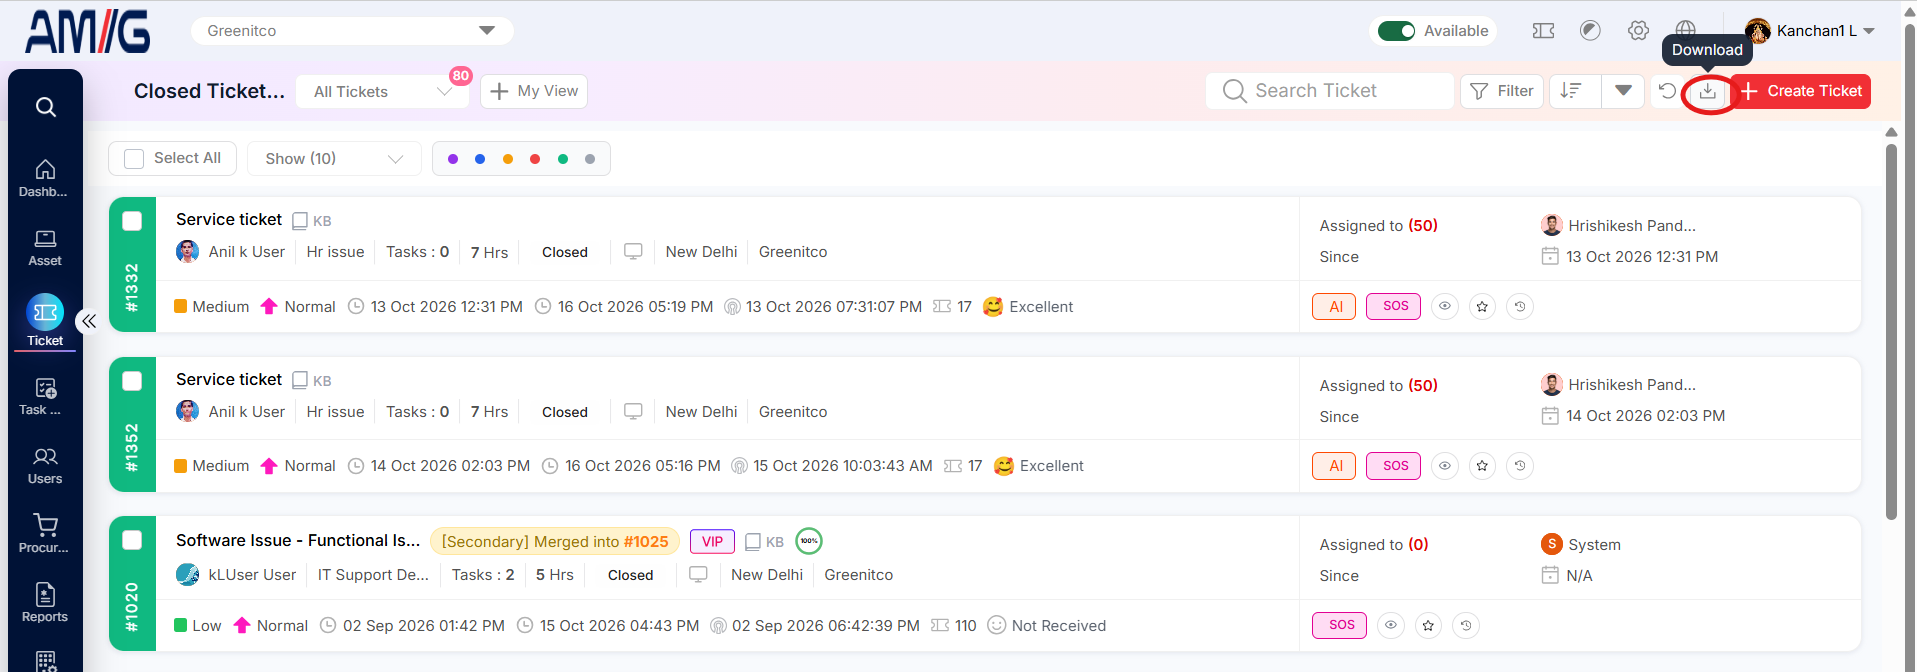Image resolution: width=1917 pixels, height=672 pixels.
Task: Open merged ticket link #1025
Action: click(646, 542)
